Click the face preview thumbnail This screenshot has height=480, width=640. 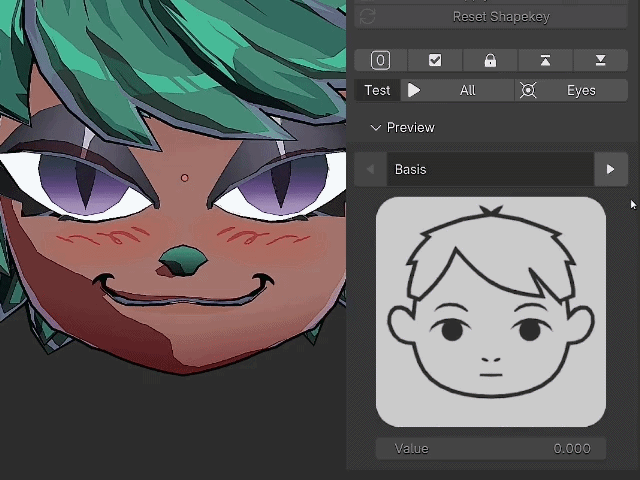491,312
